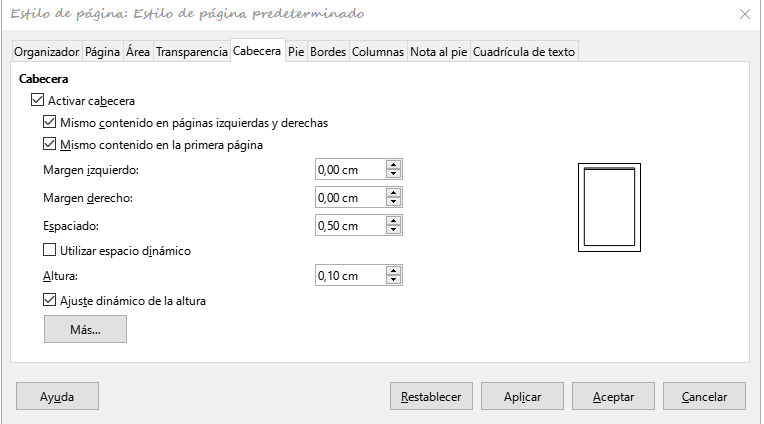The width and height of the screenshot is (764, 424).
Task: Click the Restablecer button
Action: [x=431, y=396]
